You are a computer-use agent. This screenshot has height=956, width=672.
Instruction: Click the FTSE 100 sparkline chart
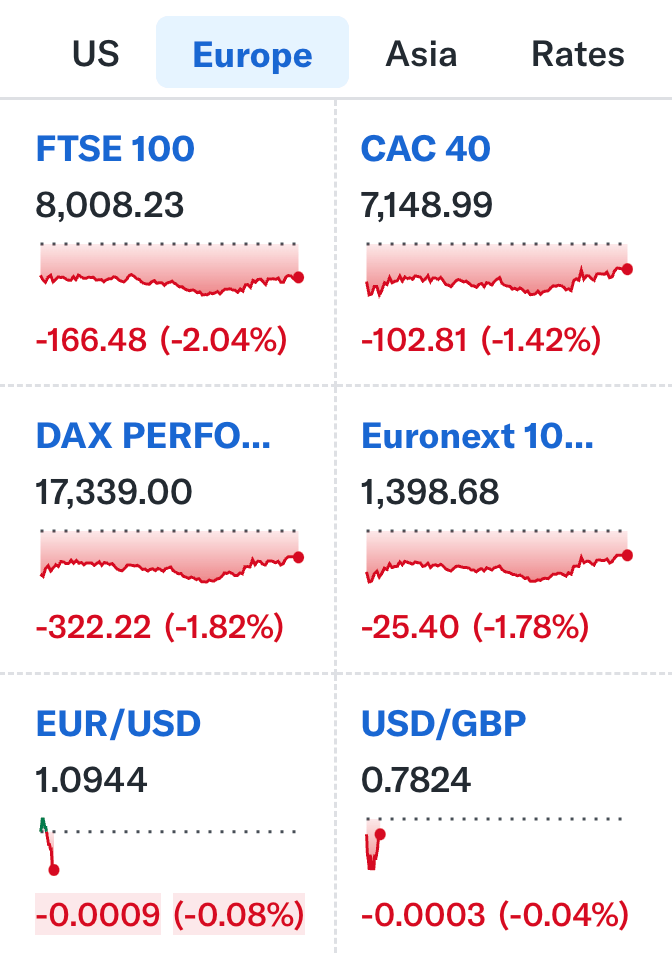point(170,270)
